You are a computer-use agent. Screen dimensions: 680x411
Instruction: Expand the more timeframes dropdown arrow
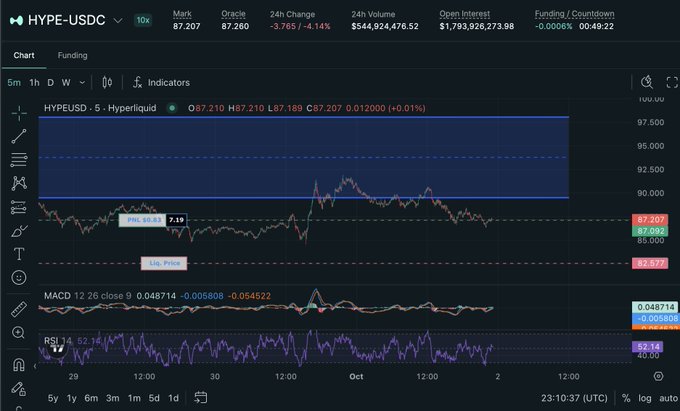tap(82, 82)
